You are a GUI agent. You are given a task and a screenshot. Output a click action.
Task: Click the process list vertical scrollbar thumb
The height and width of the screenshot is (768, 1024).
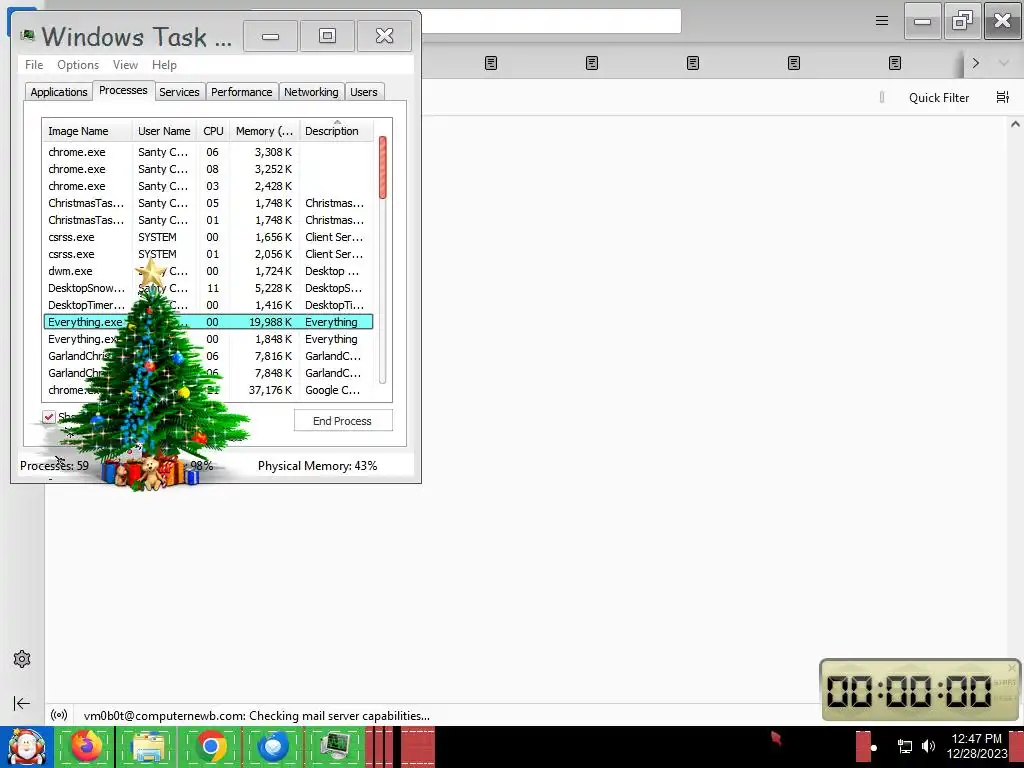(x=383, y=167)
